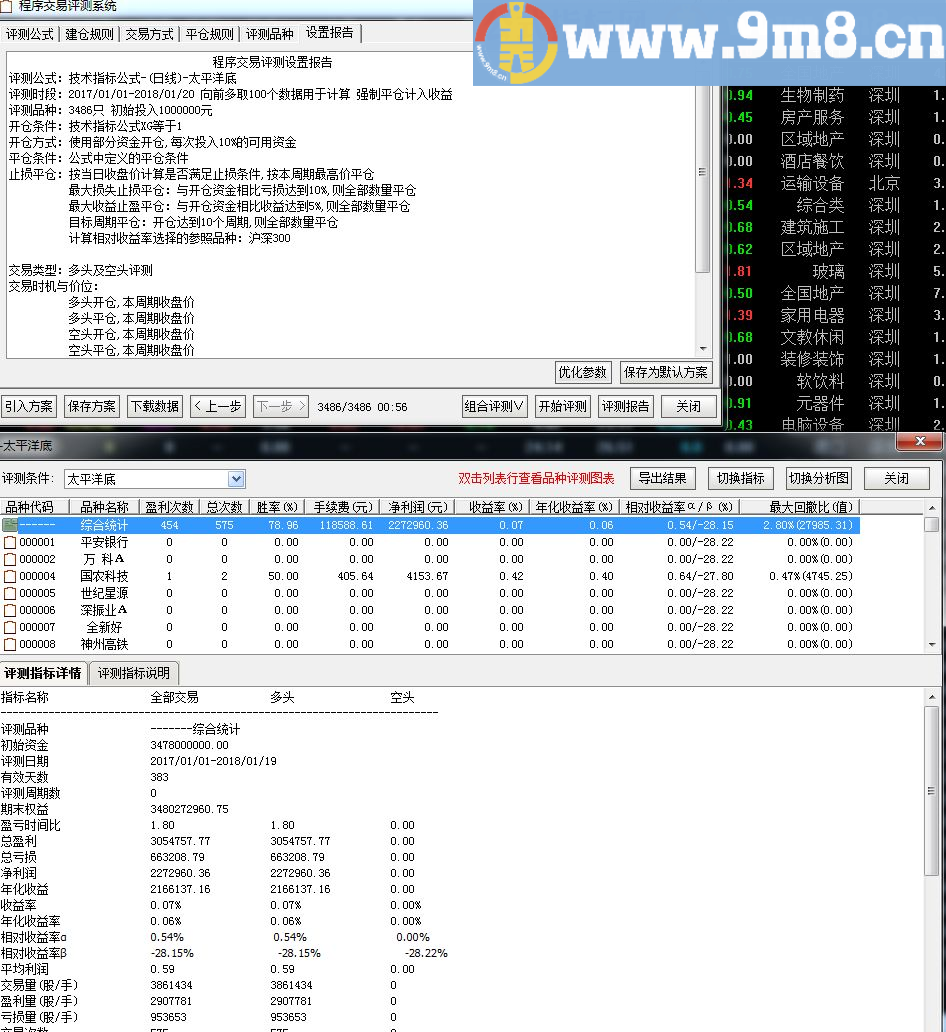Viewport: 946px width, 1032px height.
Task: Select the 平仓规则 tab
Action: pos(209,34)
